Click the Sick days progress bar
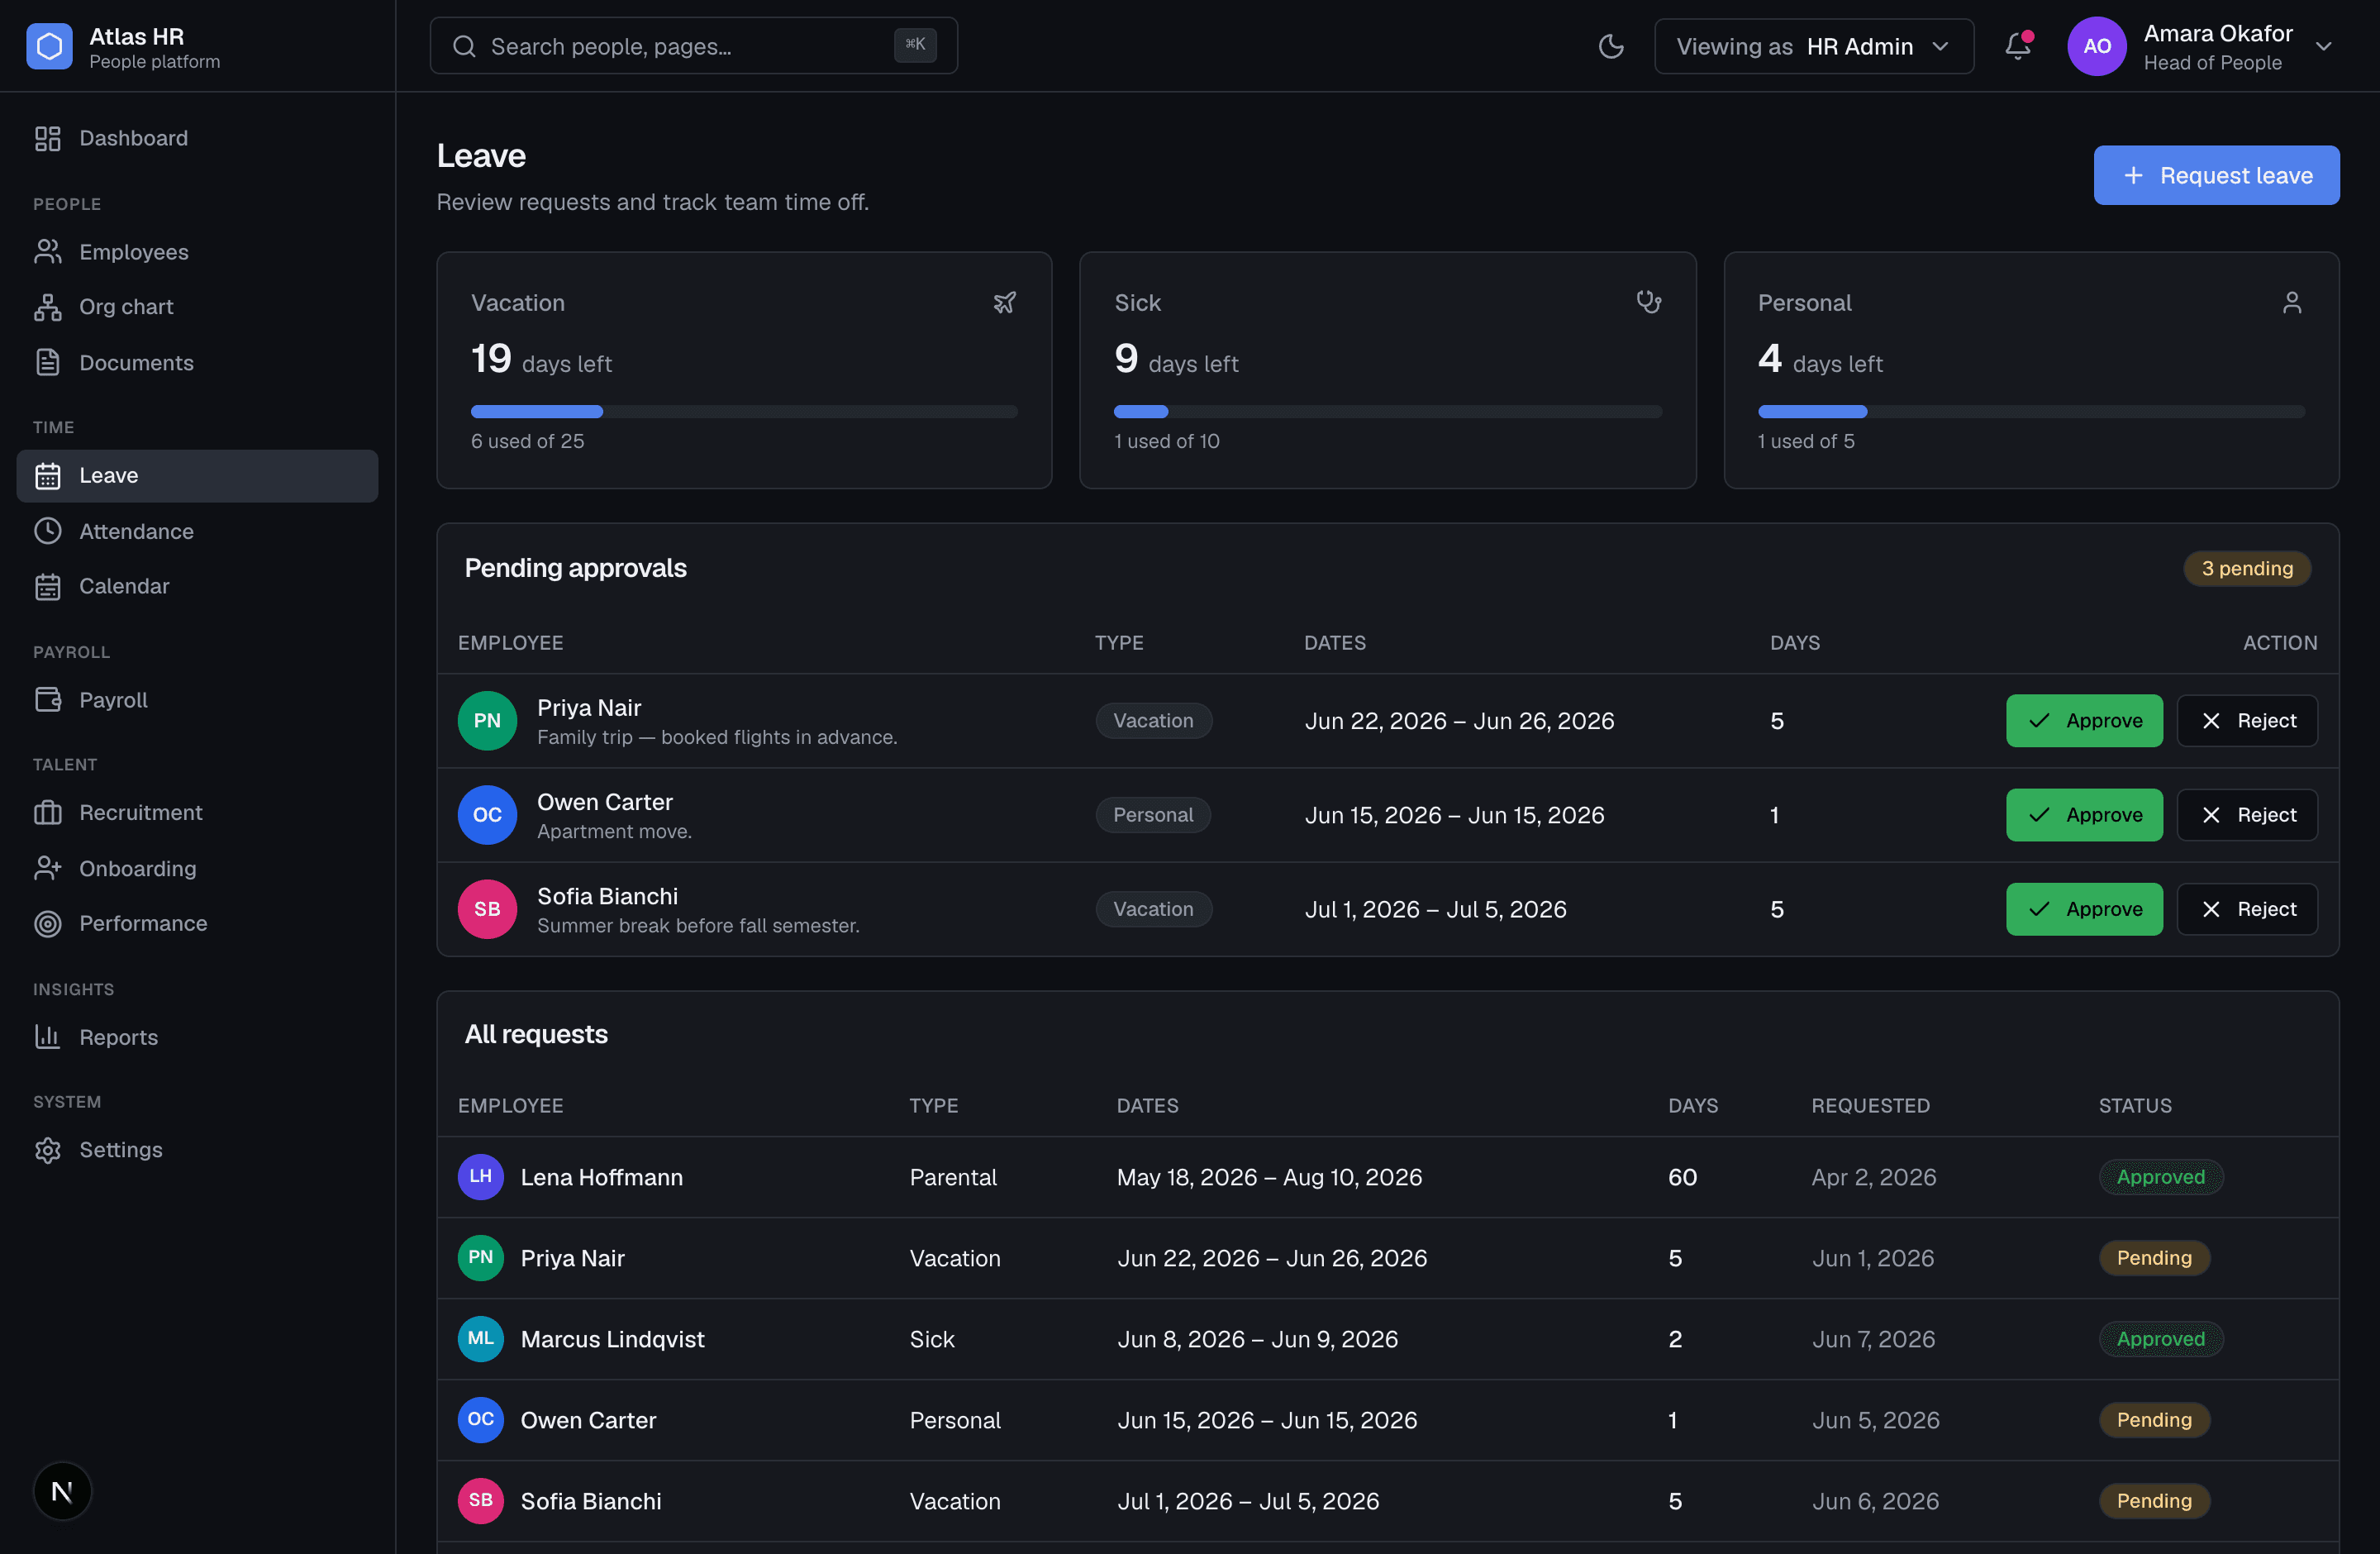The height and width of the screenshot is (1554, 2380). click(1388, 412)
